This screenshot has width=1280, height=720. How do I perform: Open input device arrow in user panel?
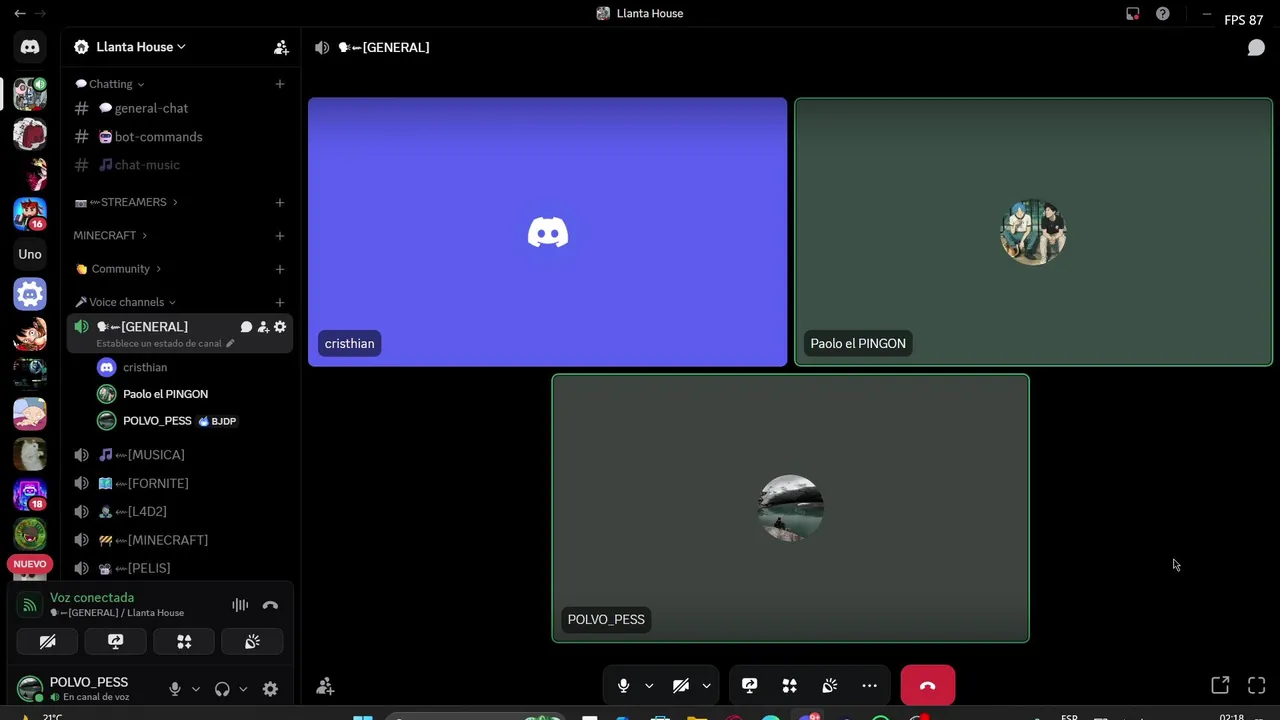click(196, 689)
